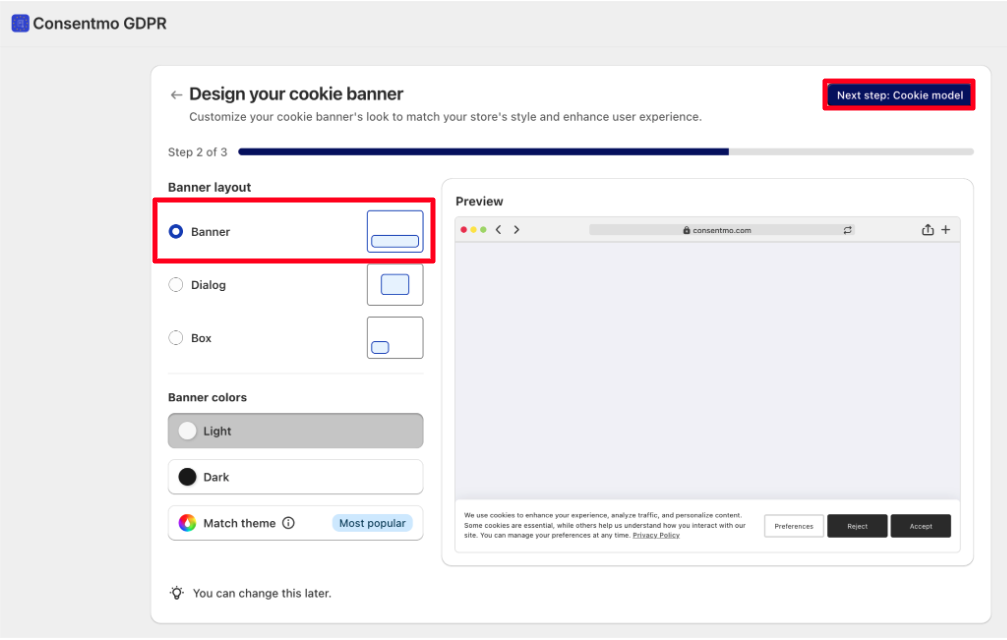Select the Dialog layout radio button
Image resolution: width=1007 pixels, height=640 pixels.
pyautogui.click(x=176, y=285)
